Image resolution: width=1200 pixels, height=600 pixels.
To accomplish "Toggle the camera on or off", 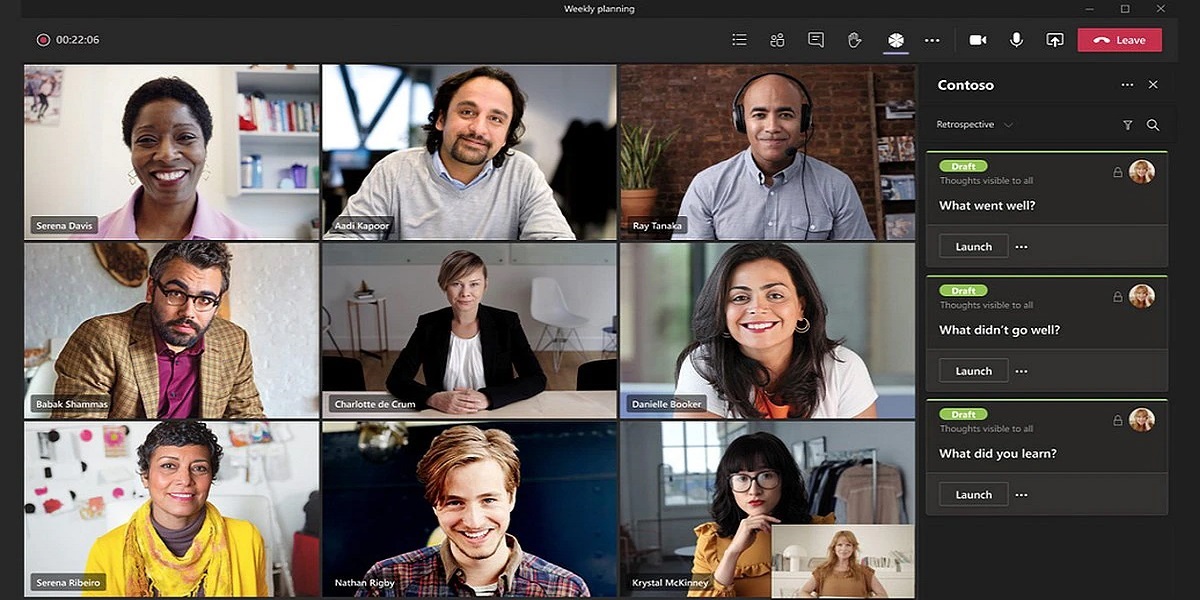I will point(978,40).
